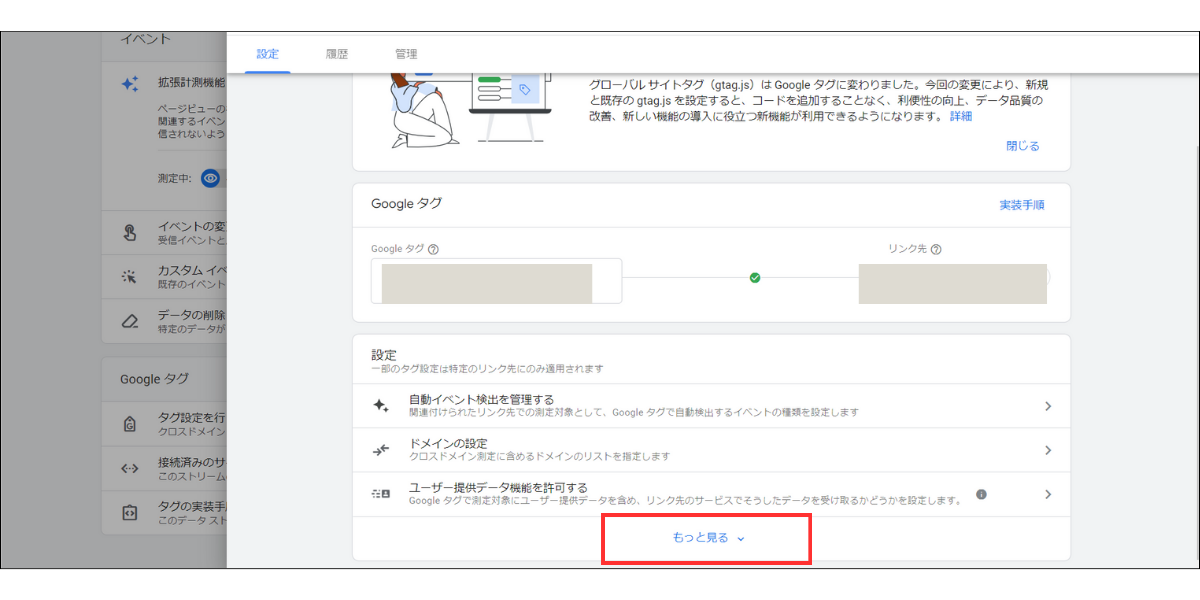Open the 履歴 tab
Viewport: 1200px width, 600px height.
click(337, 54)
